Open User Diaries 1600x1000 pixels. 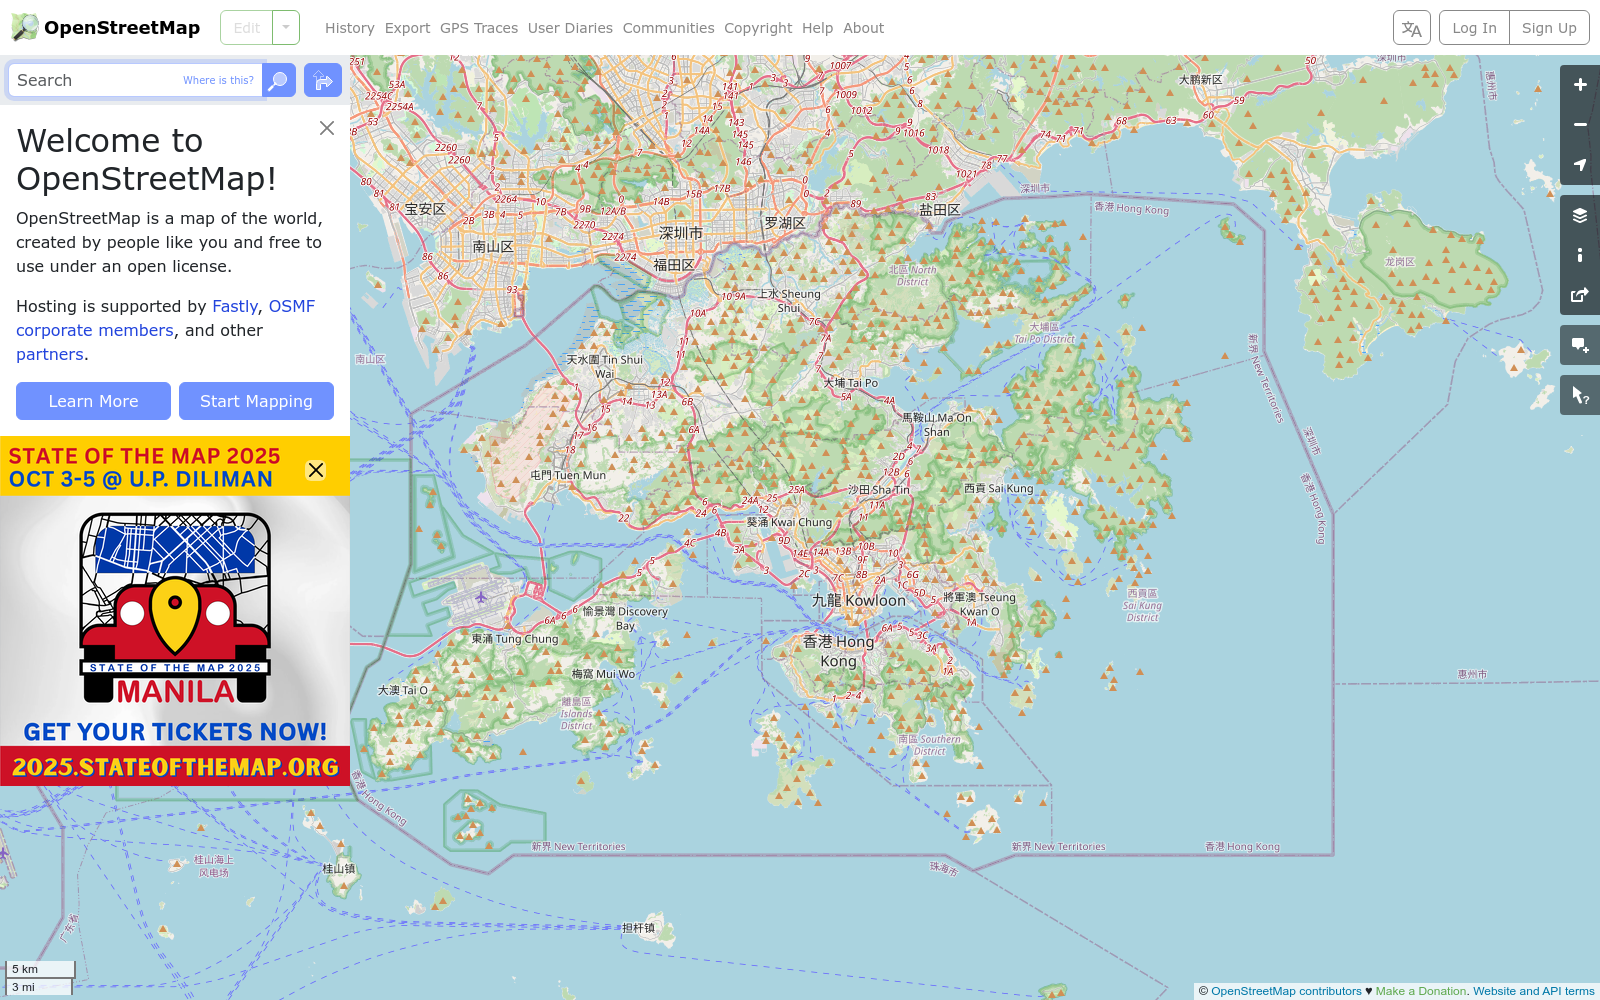(x=570, y=28)
